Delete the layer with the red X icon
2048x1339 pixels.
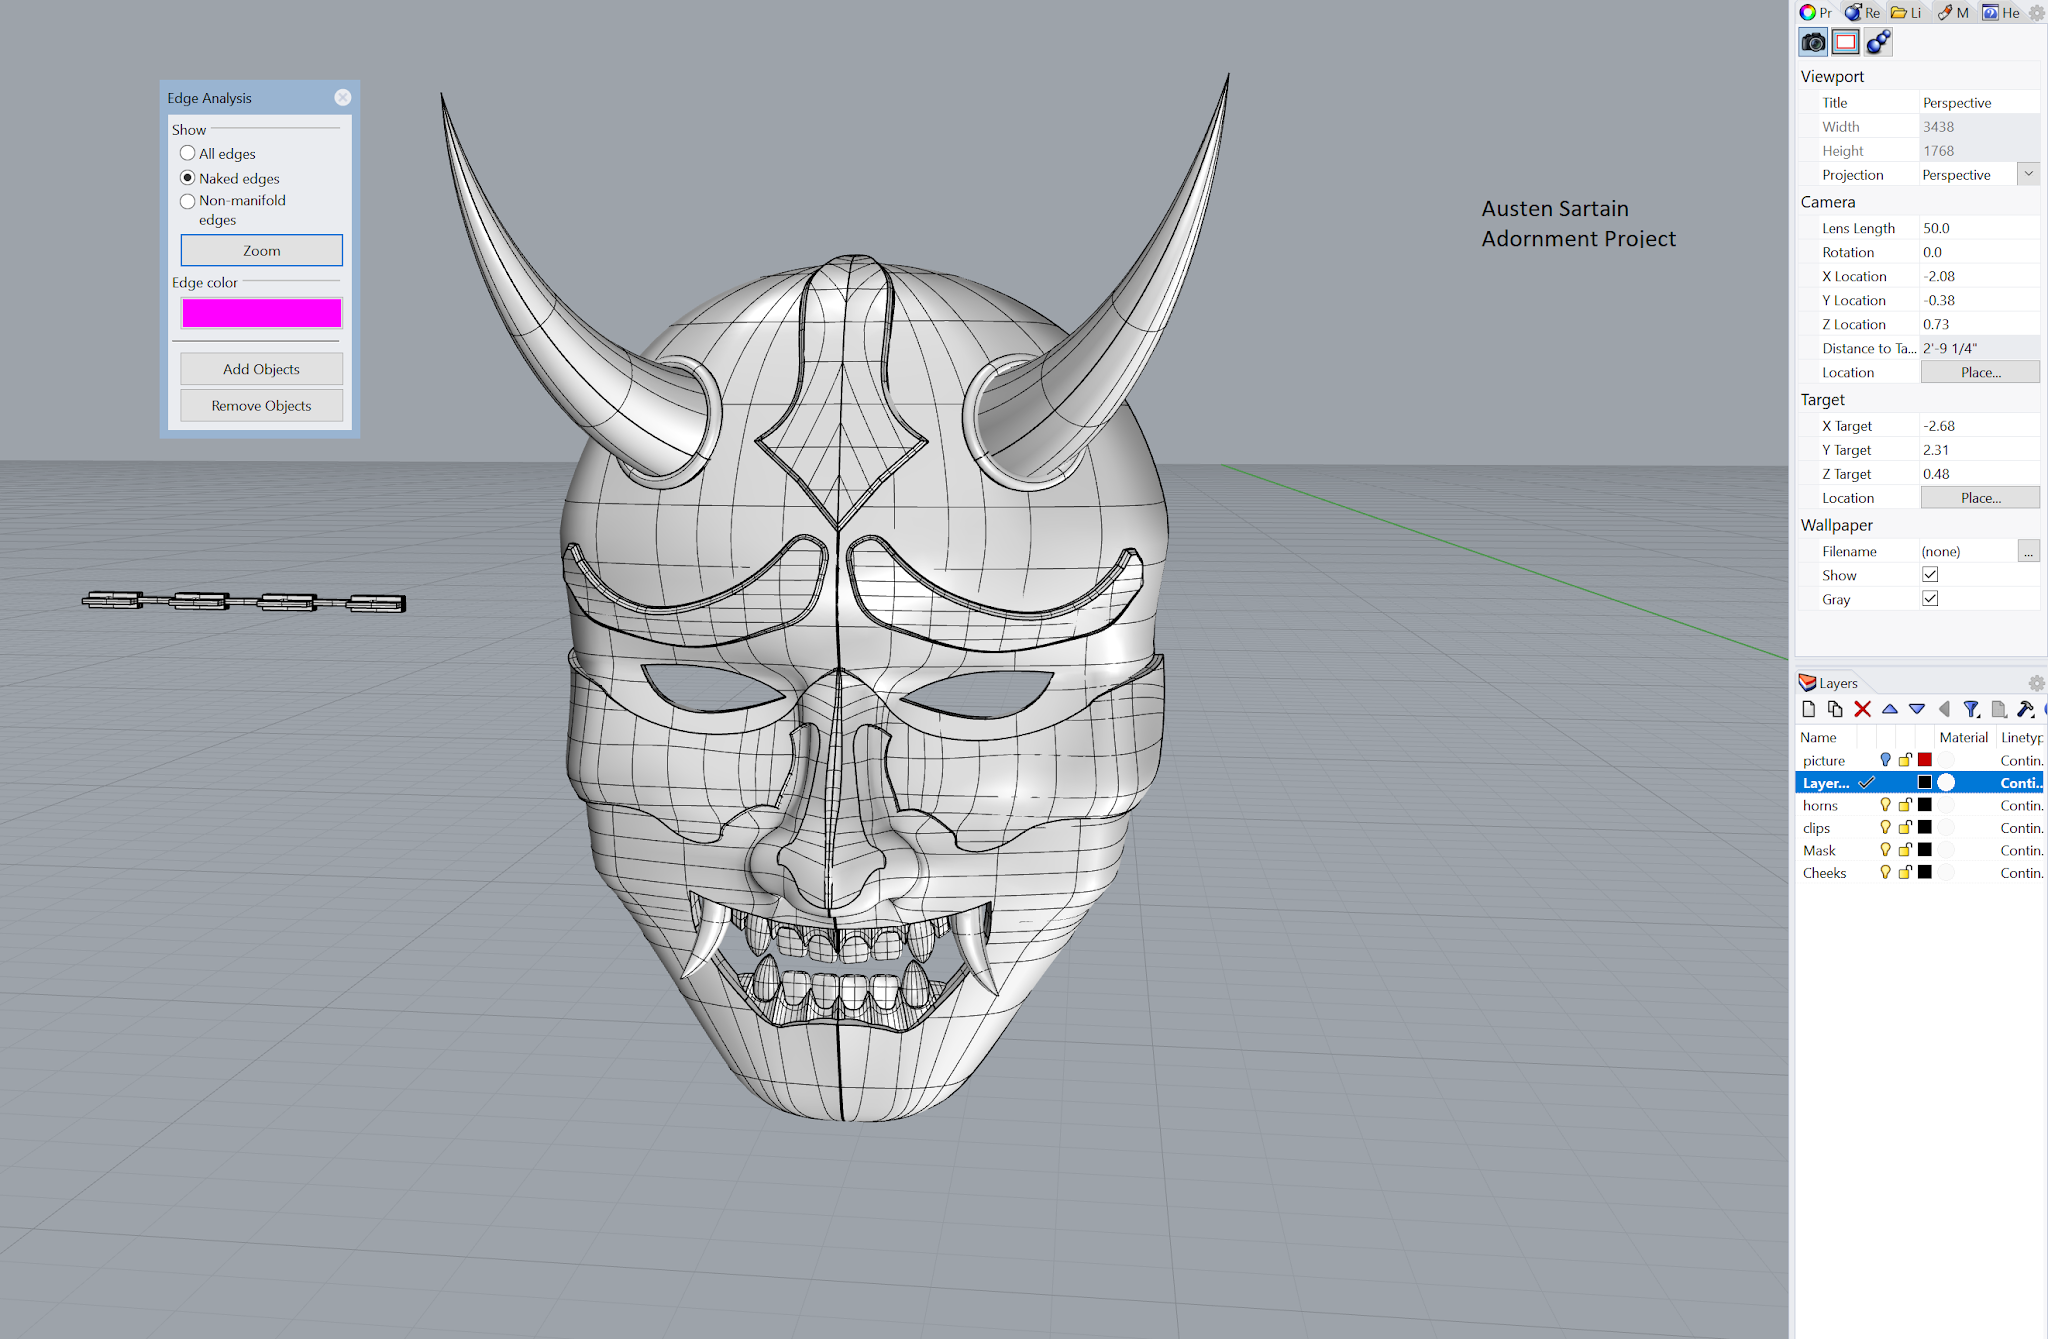1862,709
